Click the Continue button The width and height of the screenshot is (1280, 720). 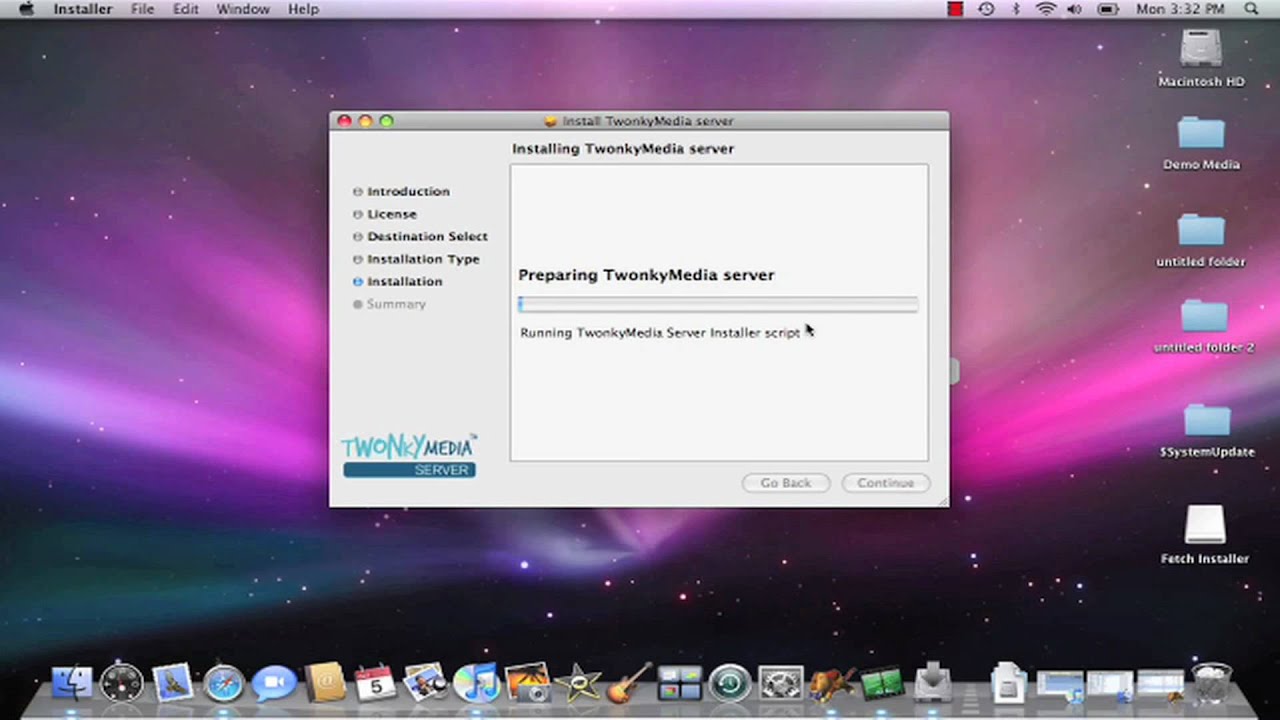click(885, 483)
